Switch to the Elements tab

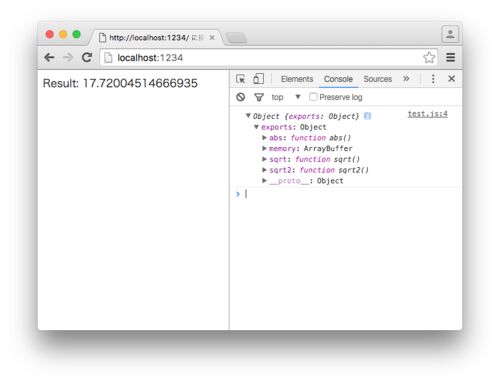click(x=297, y=79)
